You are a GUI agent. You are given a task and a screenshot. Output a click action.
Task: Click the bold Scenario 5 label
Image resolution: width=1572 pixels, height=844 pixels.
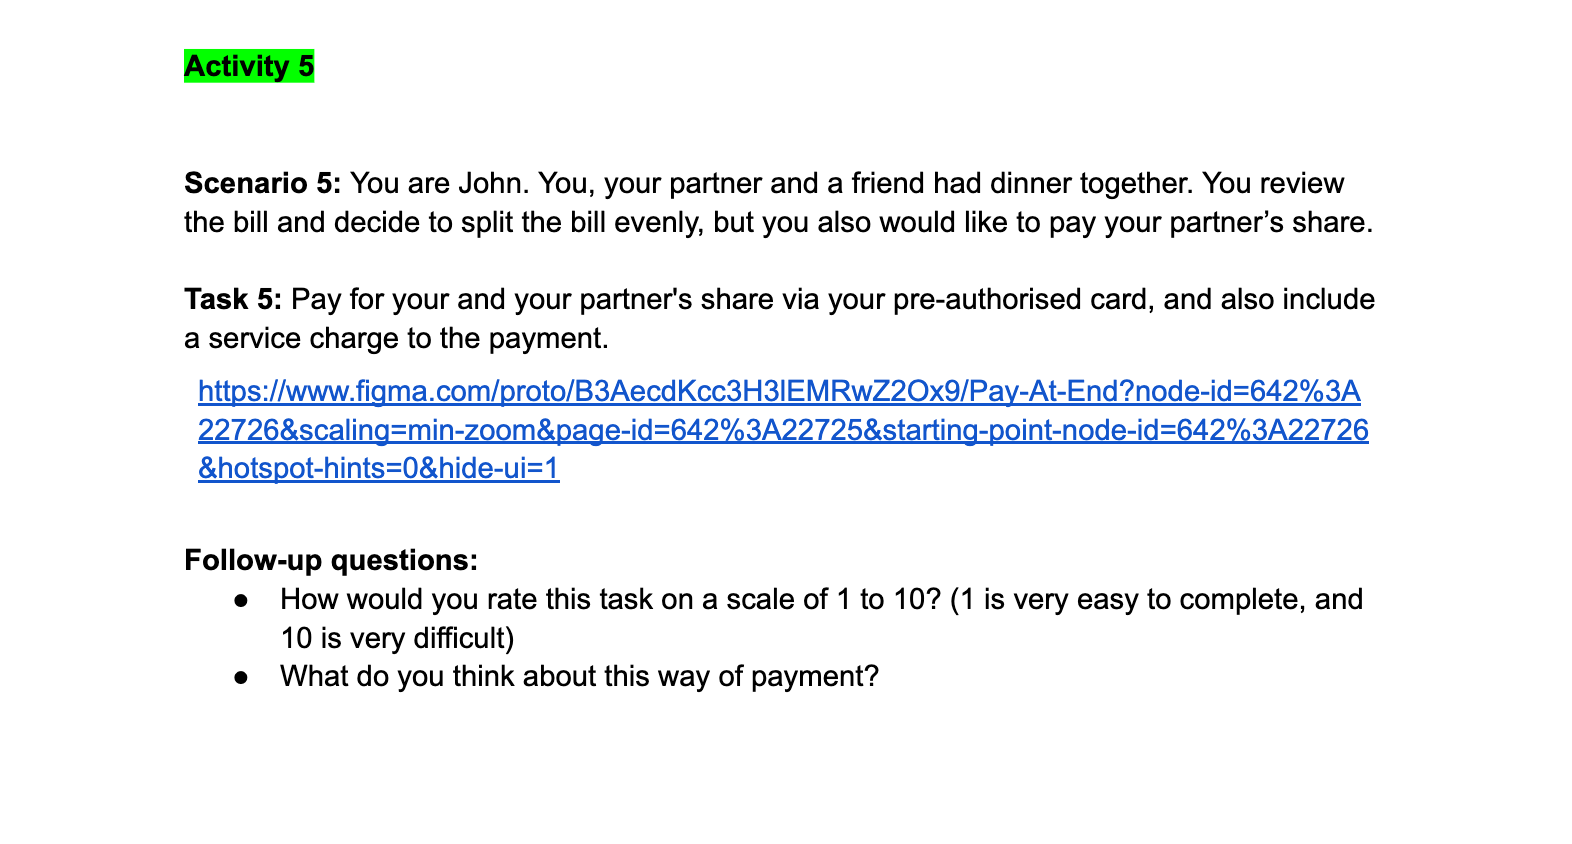[x=263, y=183]
